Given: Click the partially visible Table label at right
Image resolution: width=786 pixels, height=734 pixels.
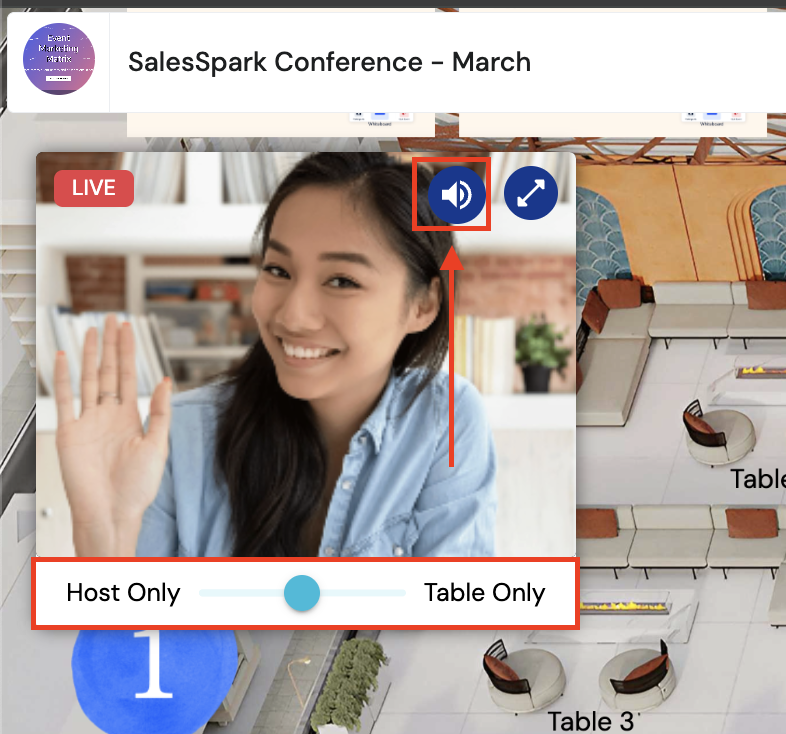Looking at the screenshot, I should pos(757,479).
